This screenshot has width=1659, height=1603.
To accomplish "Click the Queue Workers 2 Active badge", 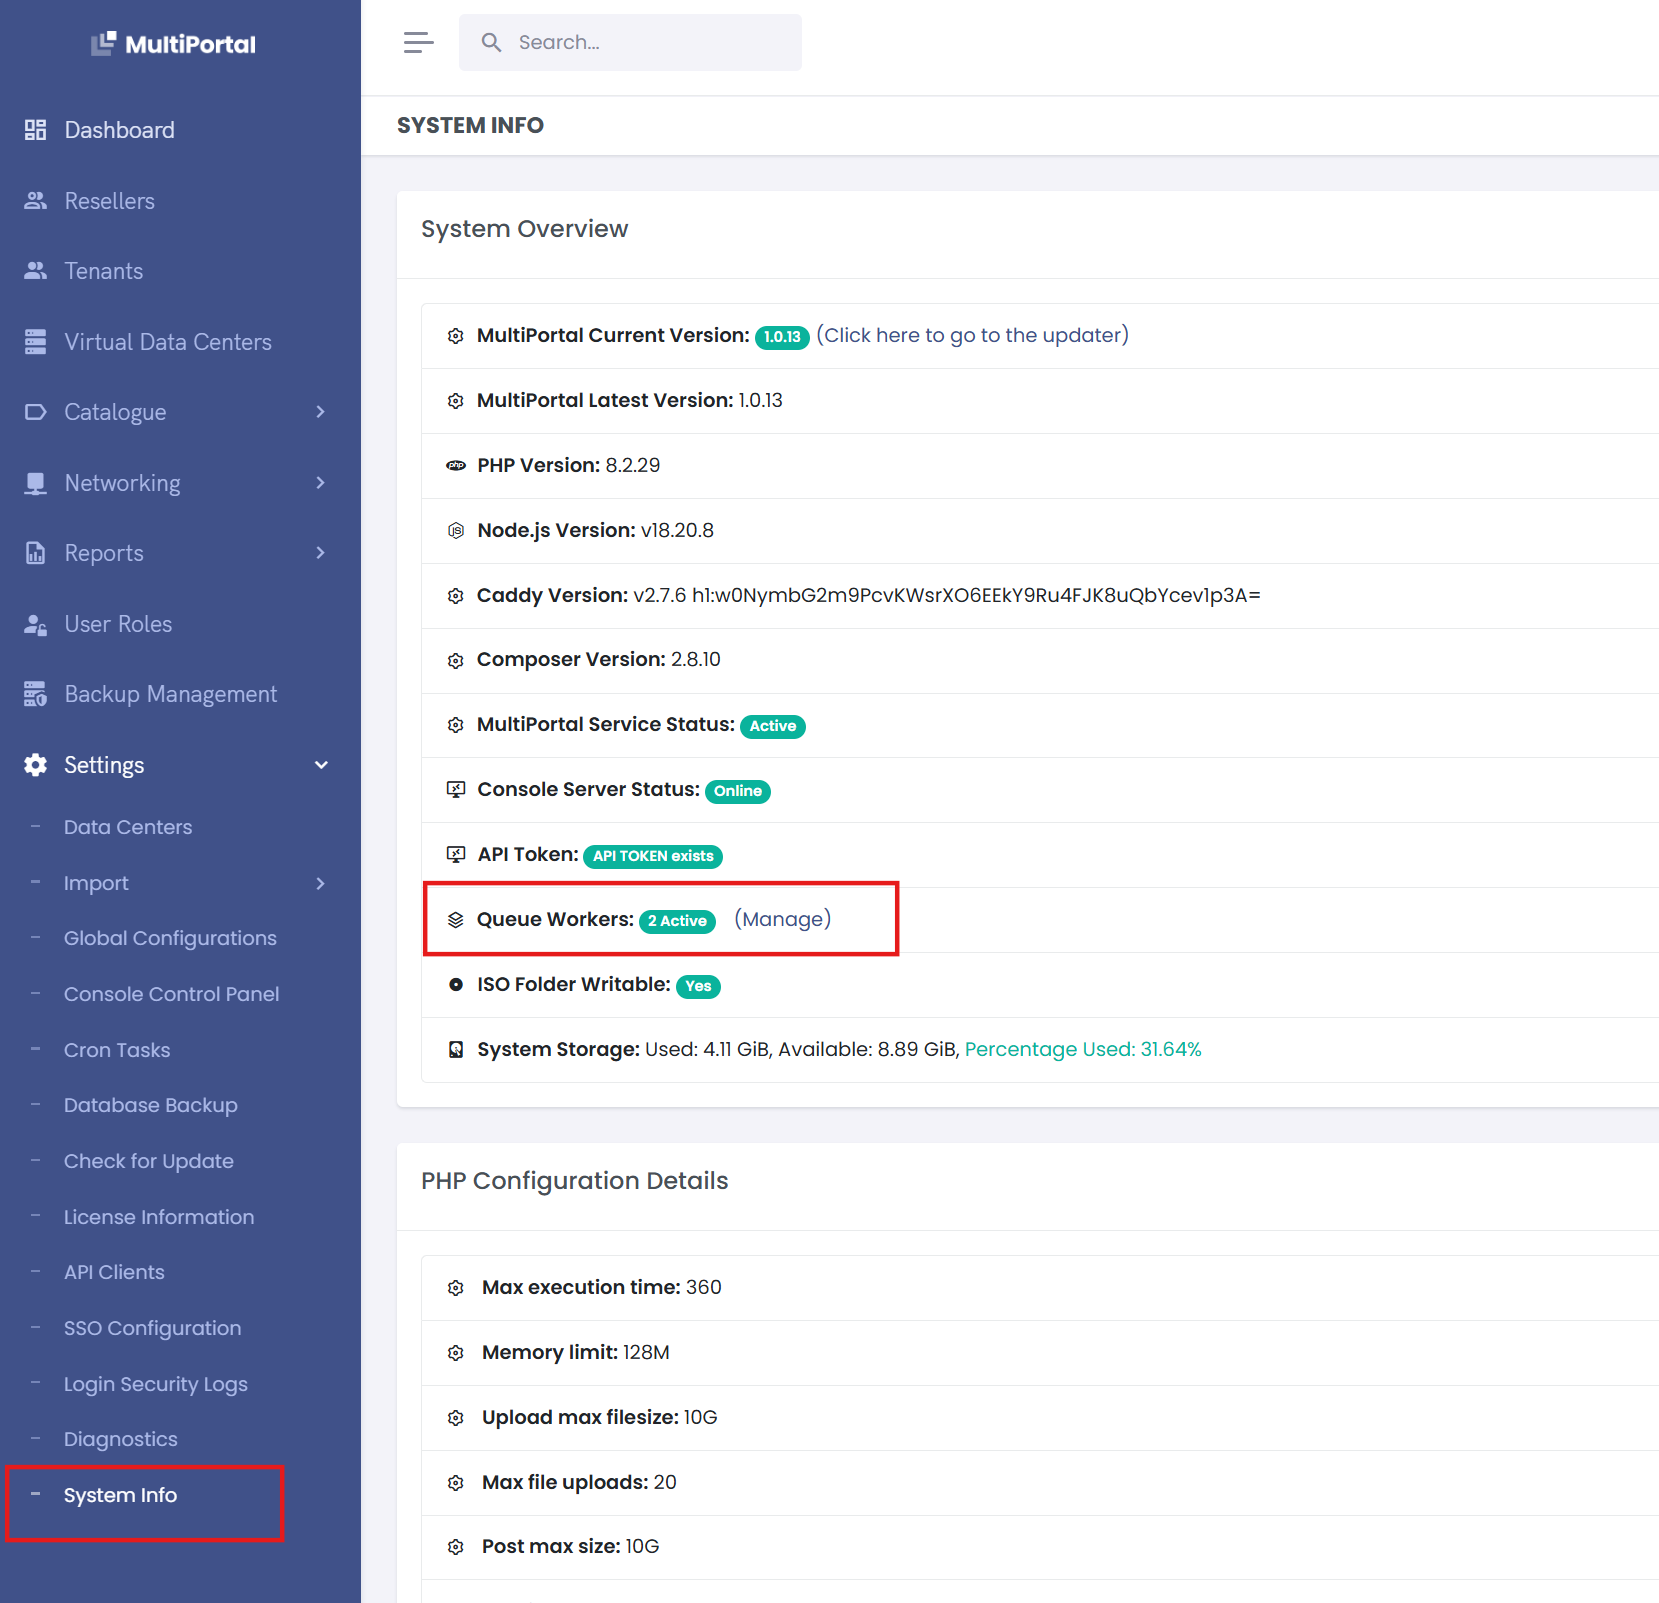I will click(677, 921).
